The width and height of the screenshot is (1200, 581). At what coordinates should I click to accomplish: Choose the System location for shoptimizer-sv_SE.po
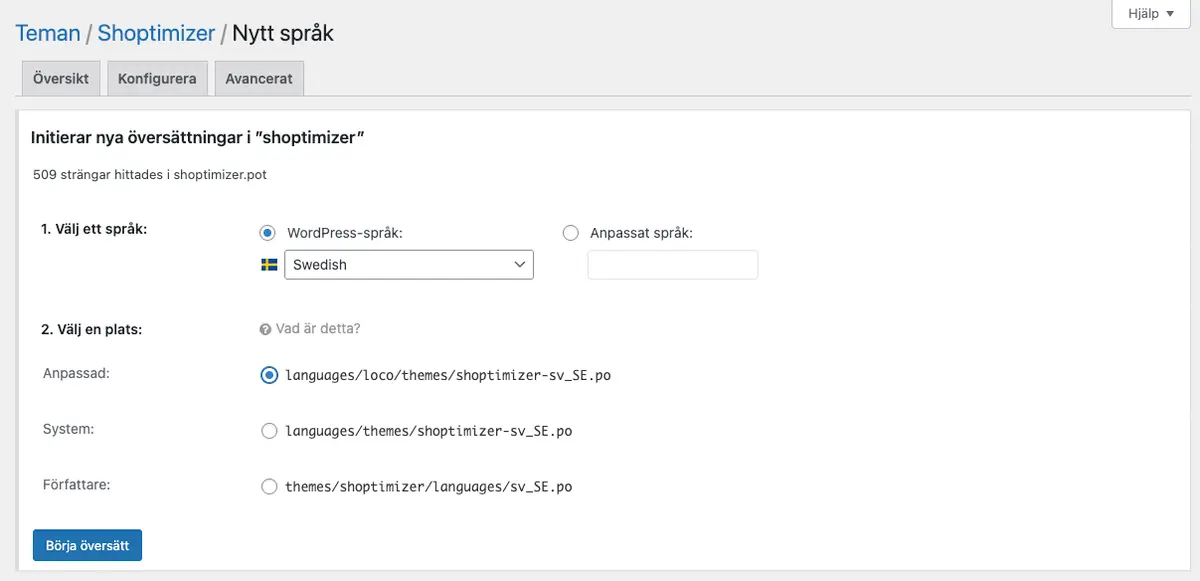pyautogui.click(x=269, y=430)
